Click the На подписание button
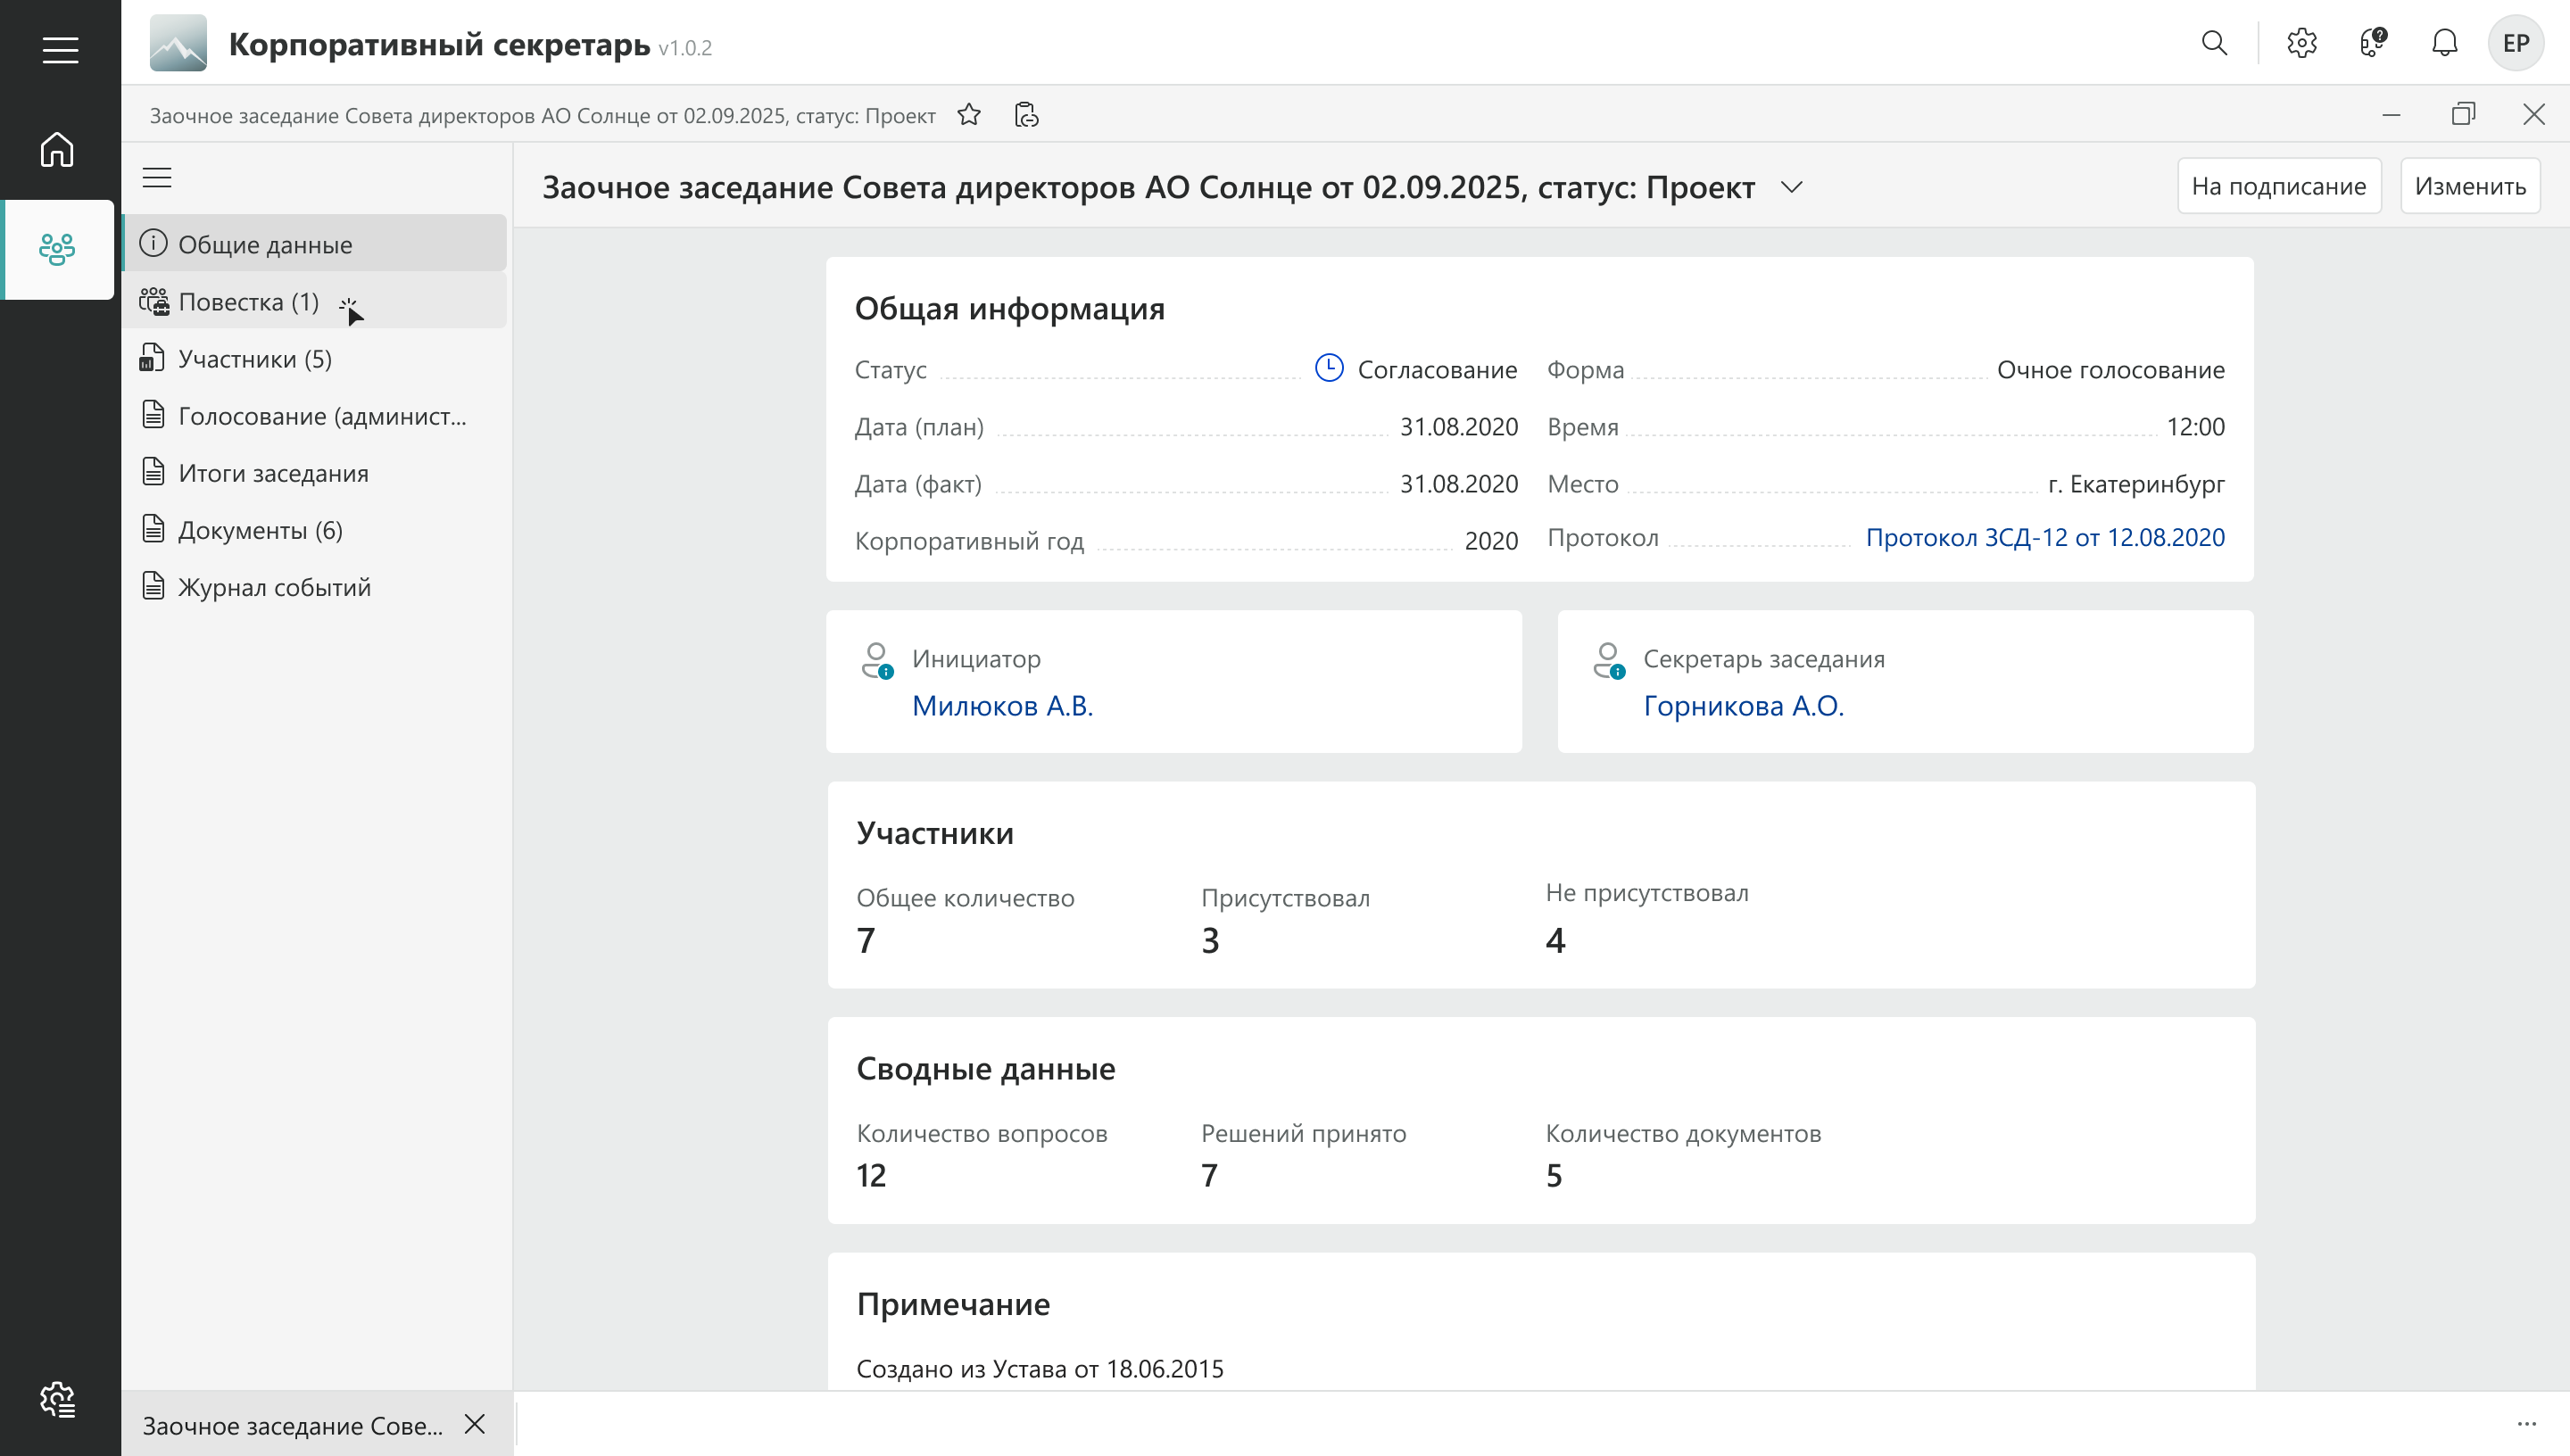The image size is (2570, 1456). click(x=2278, y=186)
